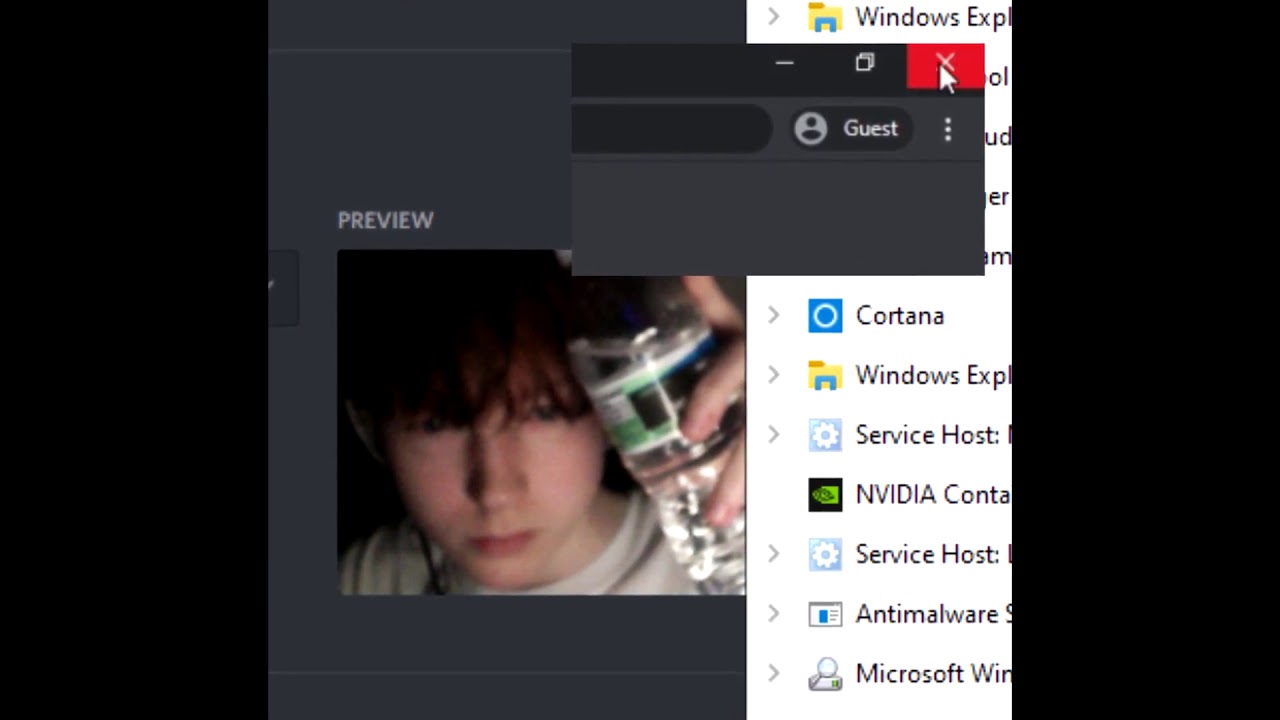This screenshot has height=720, width=1280.
Task: Click the Cortana process icon
Action: 825,316
